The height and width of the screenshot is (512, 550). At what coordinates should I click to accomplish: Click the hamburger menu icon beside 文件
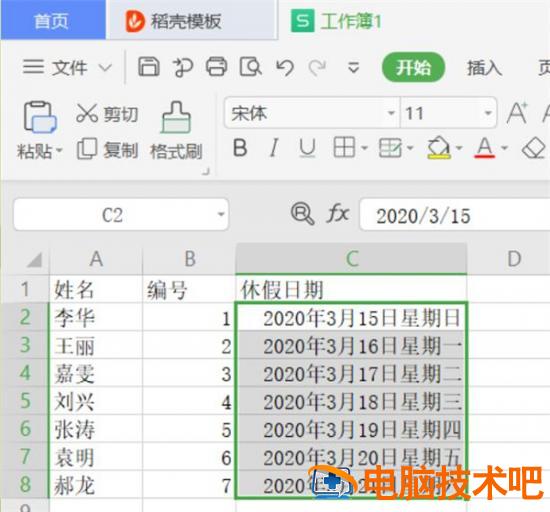pos(33,67)
